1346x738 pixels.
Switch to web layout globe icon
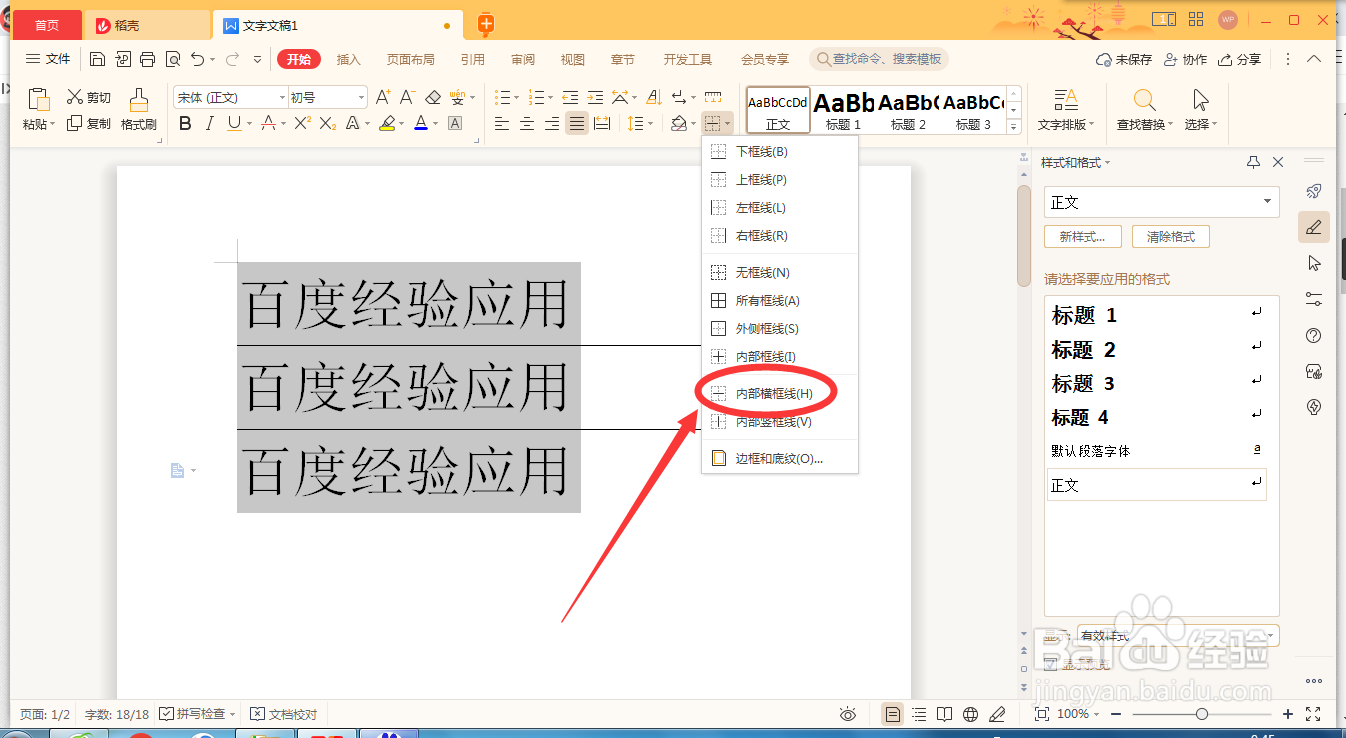point(970,714)
